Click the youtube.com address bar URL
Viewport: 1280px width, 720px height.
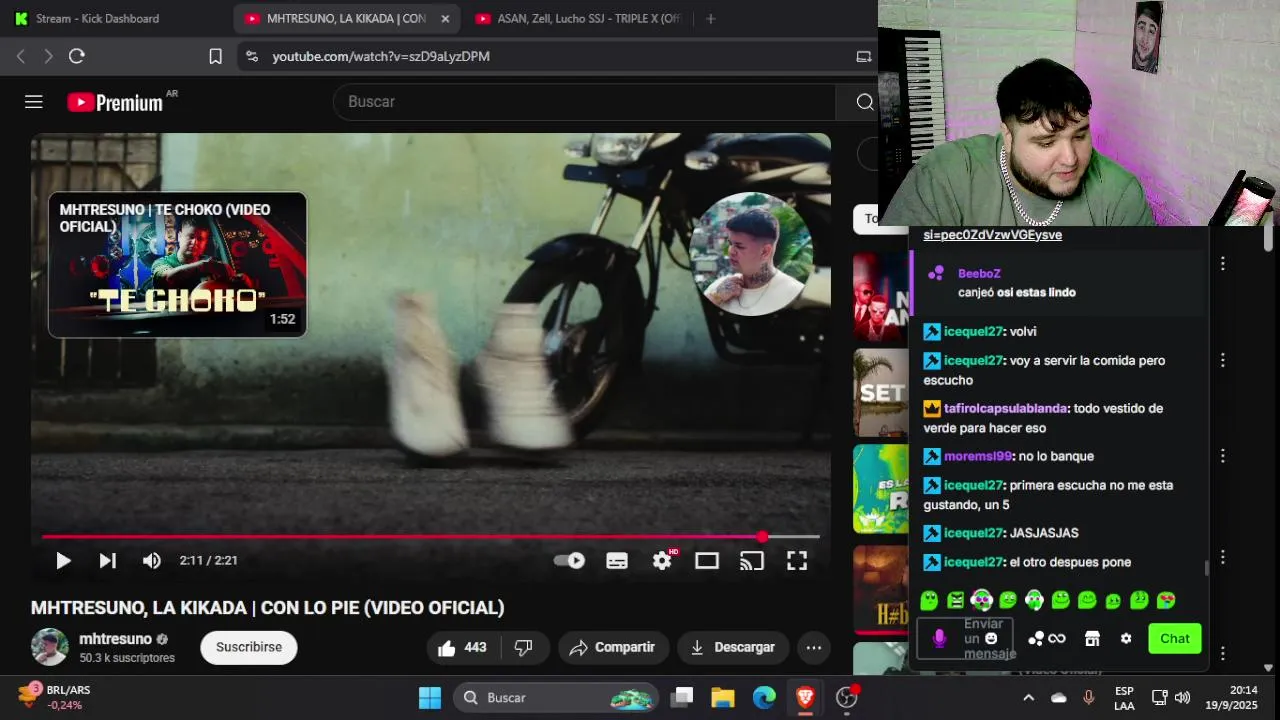coord(381,57)
